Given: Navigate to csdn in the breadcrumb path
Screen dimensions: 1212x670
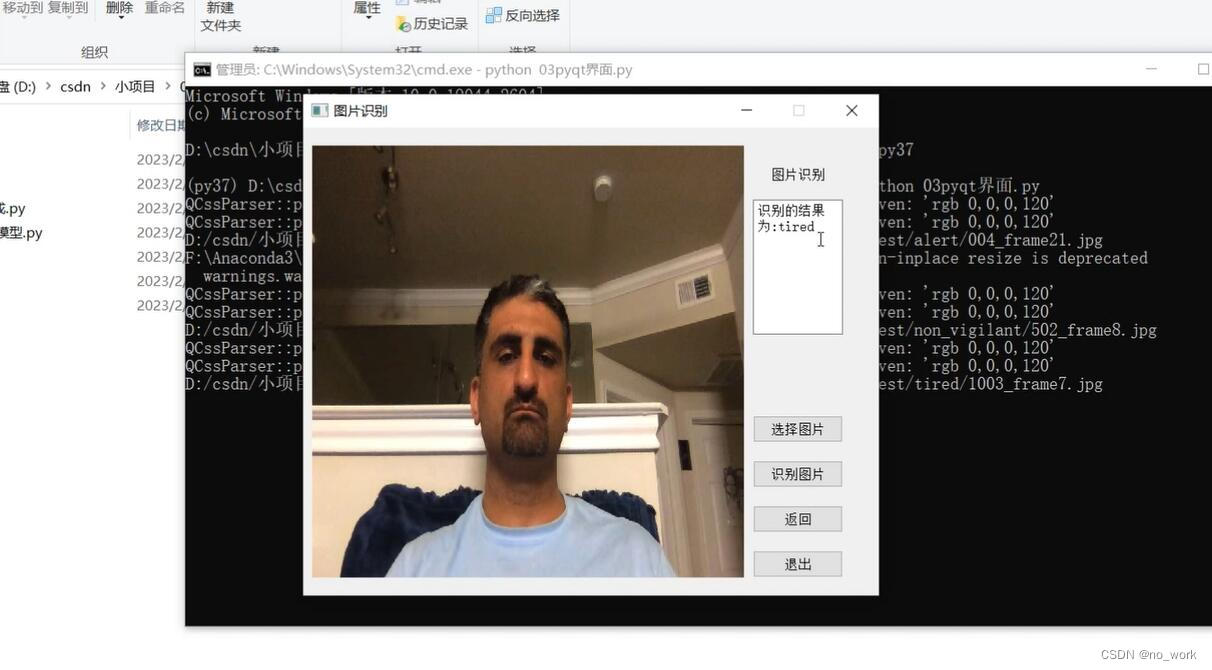Looking at the screenshot, I should (75, 86).
